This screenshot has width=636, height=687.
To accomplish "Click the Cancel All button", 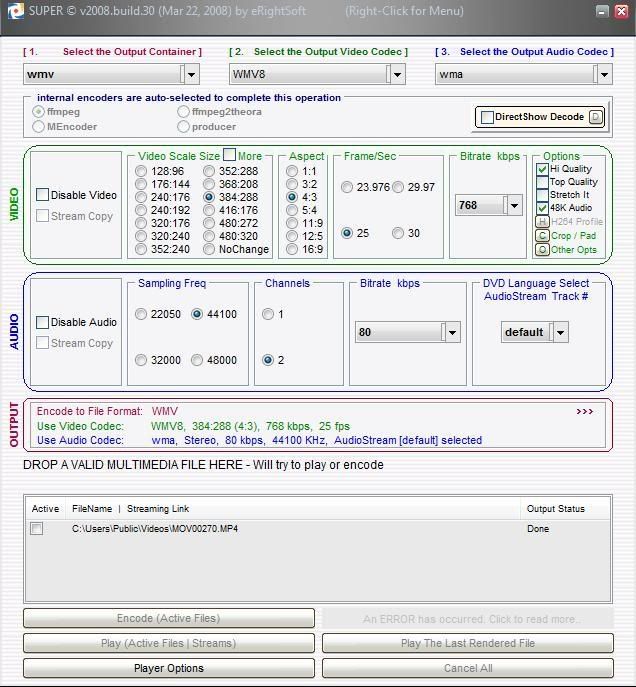I will coord(468,668).
